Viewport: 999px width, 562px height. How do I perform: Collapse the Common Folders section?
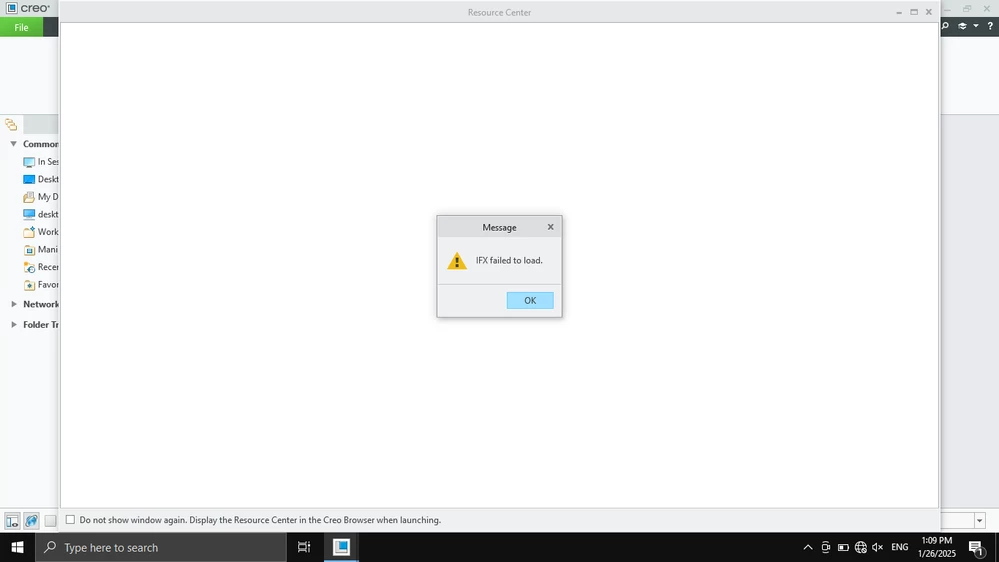[13, 144]
